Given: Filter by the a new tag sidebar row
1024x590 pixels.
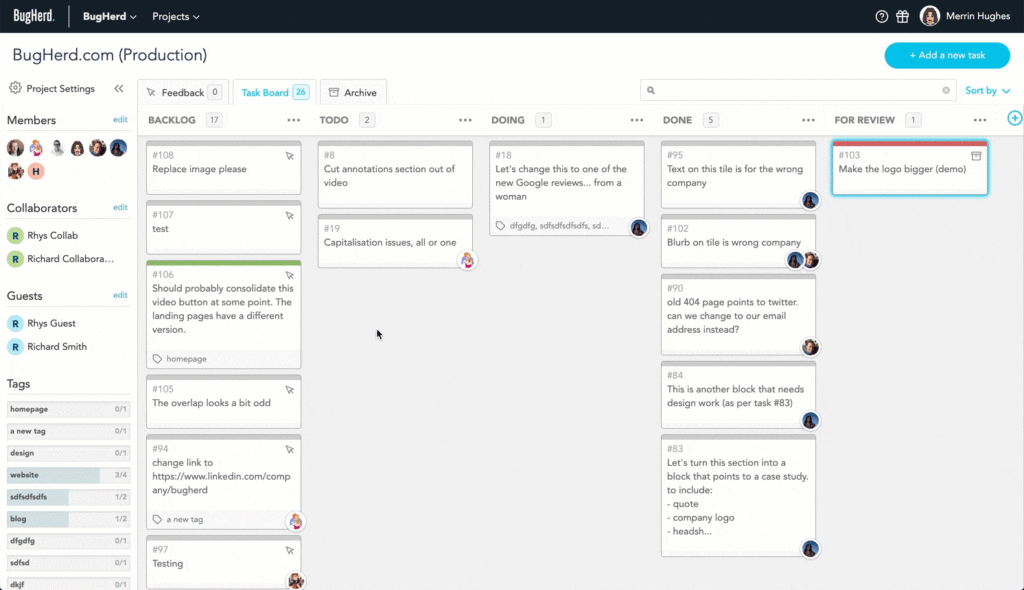Looking at the screenshot, I should pyautogui.click(x=68, y=431).
